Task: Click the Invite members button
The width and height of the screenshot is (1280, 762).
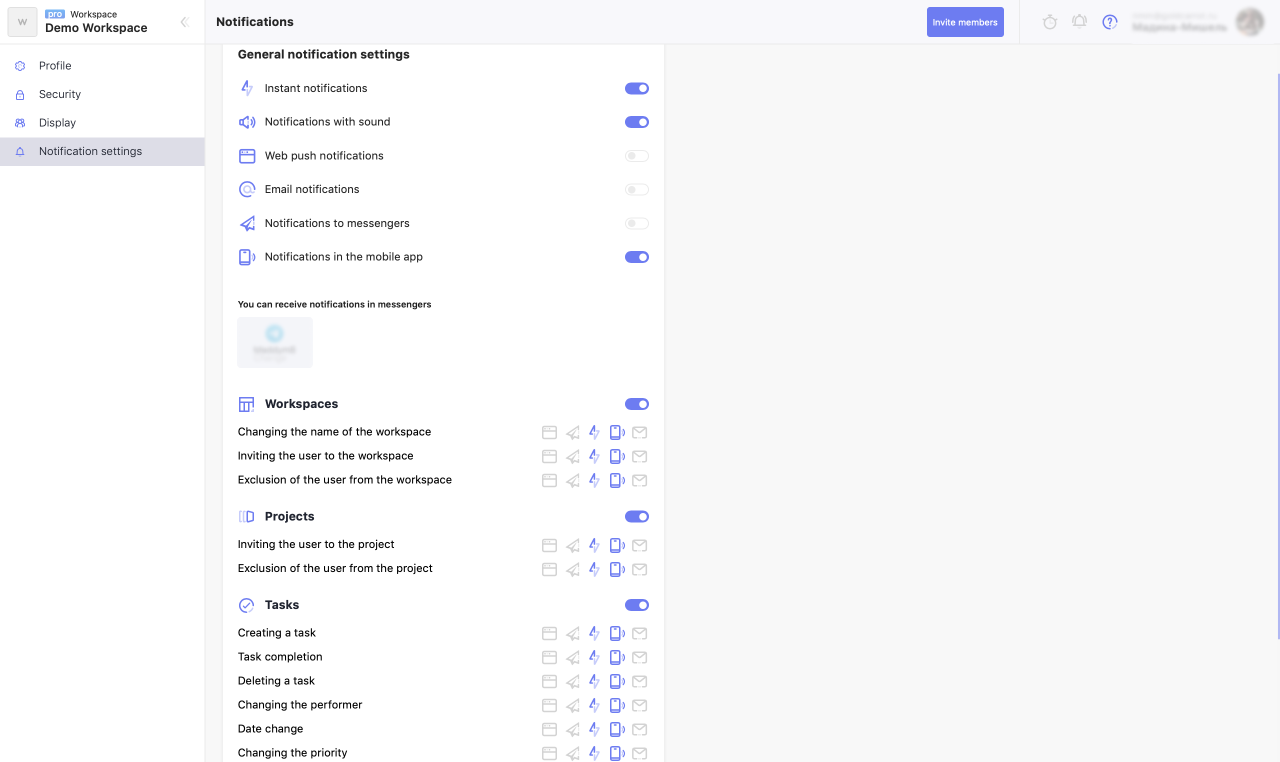Action: tap(965, 22)
